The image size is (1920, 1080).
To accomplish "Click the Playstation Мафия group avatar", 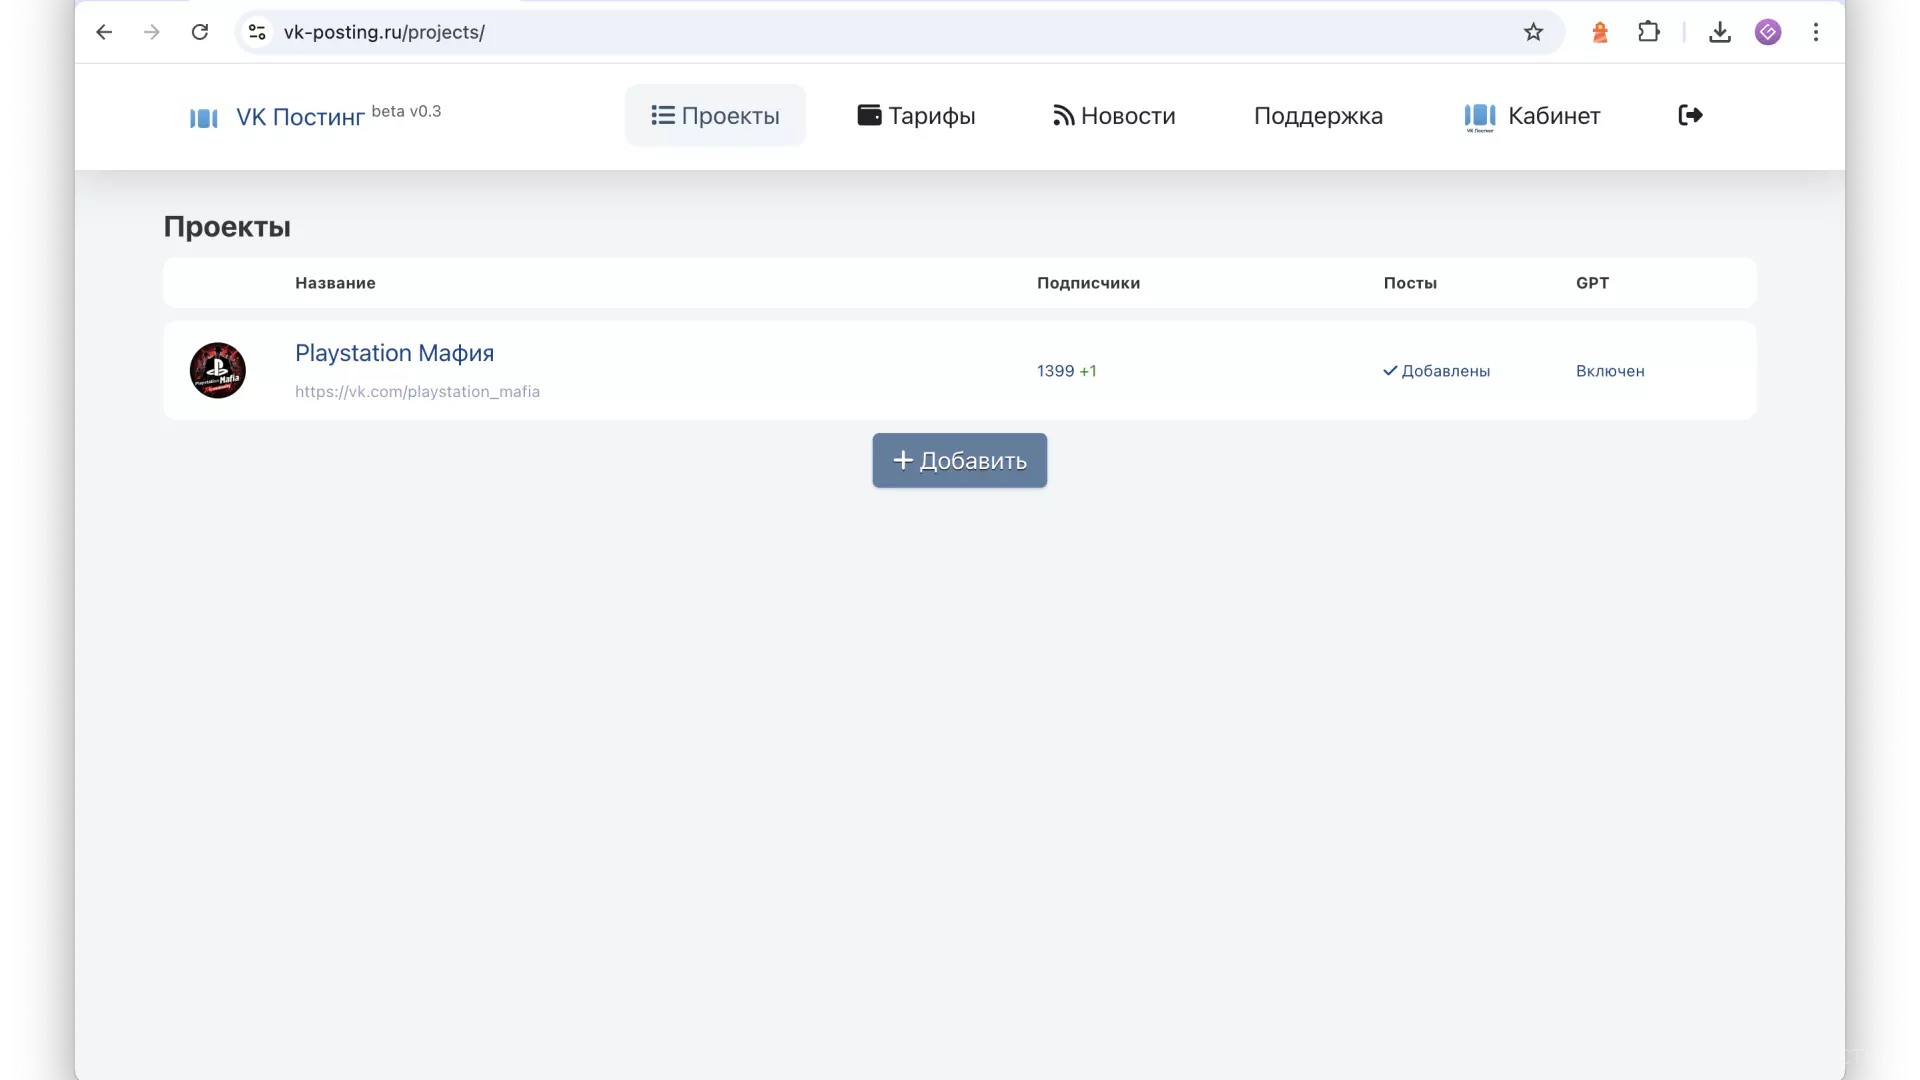I will click(218, 370).
